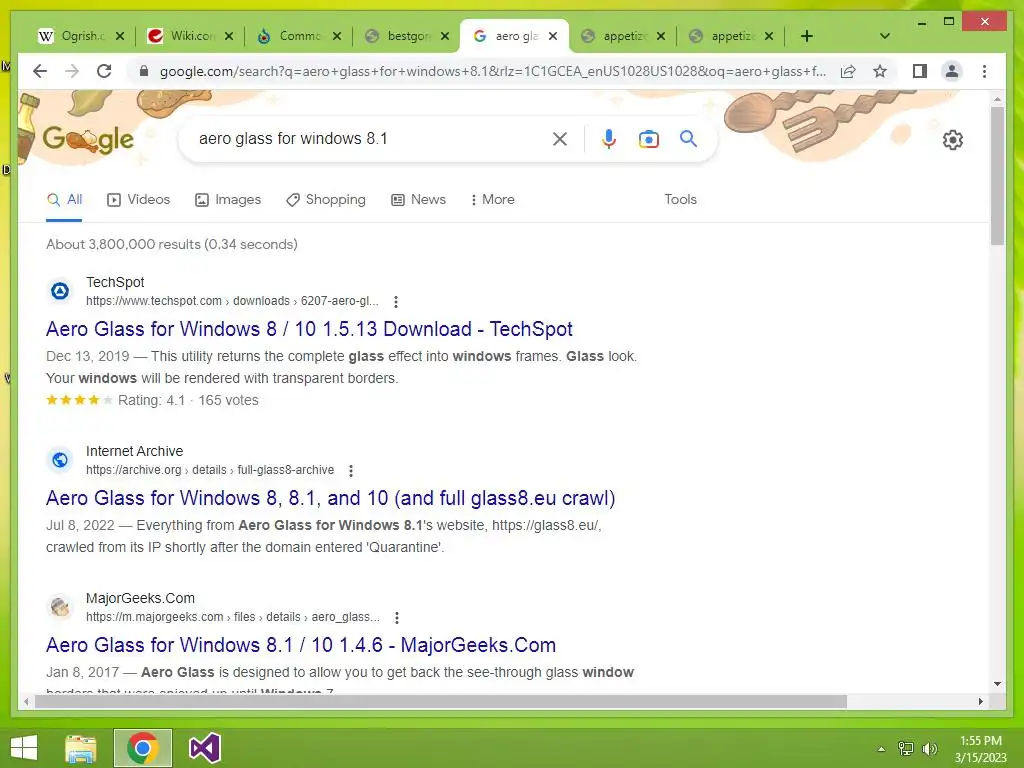1024x768 pixels.
Task: Click the vertical scrollbar thumb
Action: click(997, 176)
